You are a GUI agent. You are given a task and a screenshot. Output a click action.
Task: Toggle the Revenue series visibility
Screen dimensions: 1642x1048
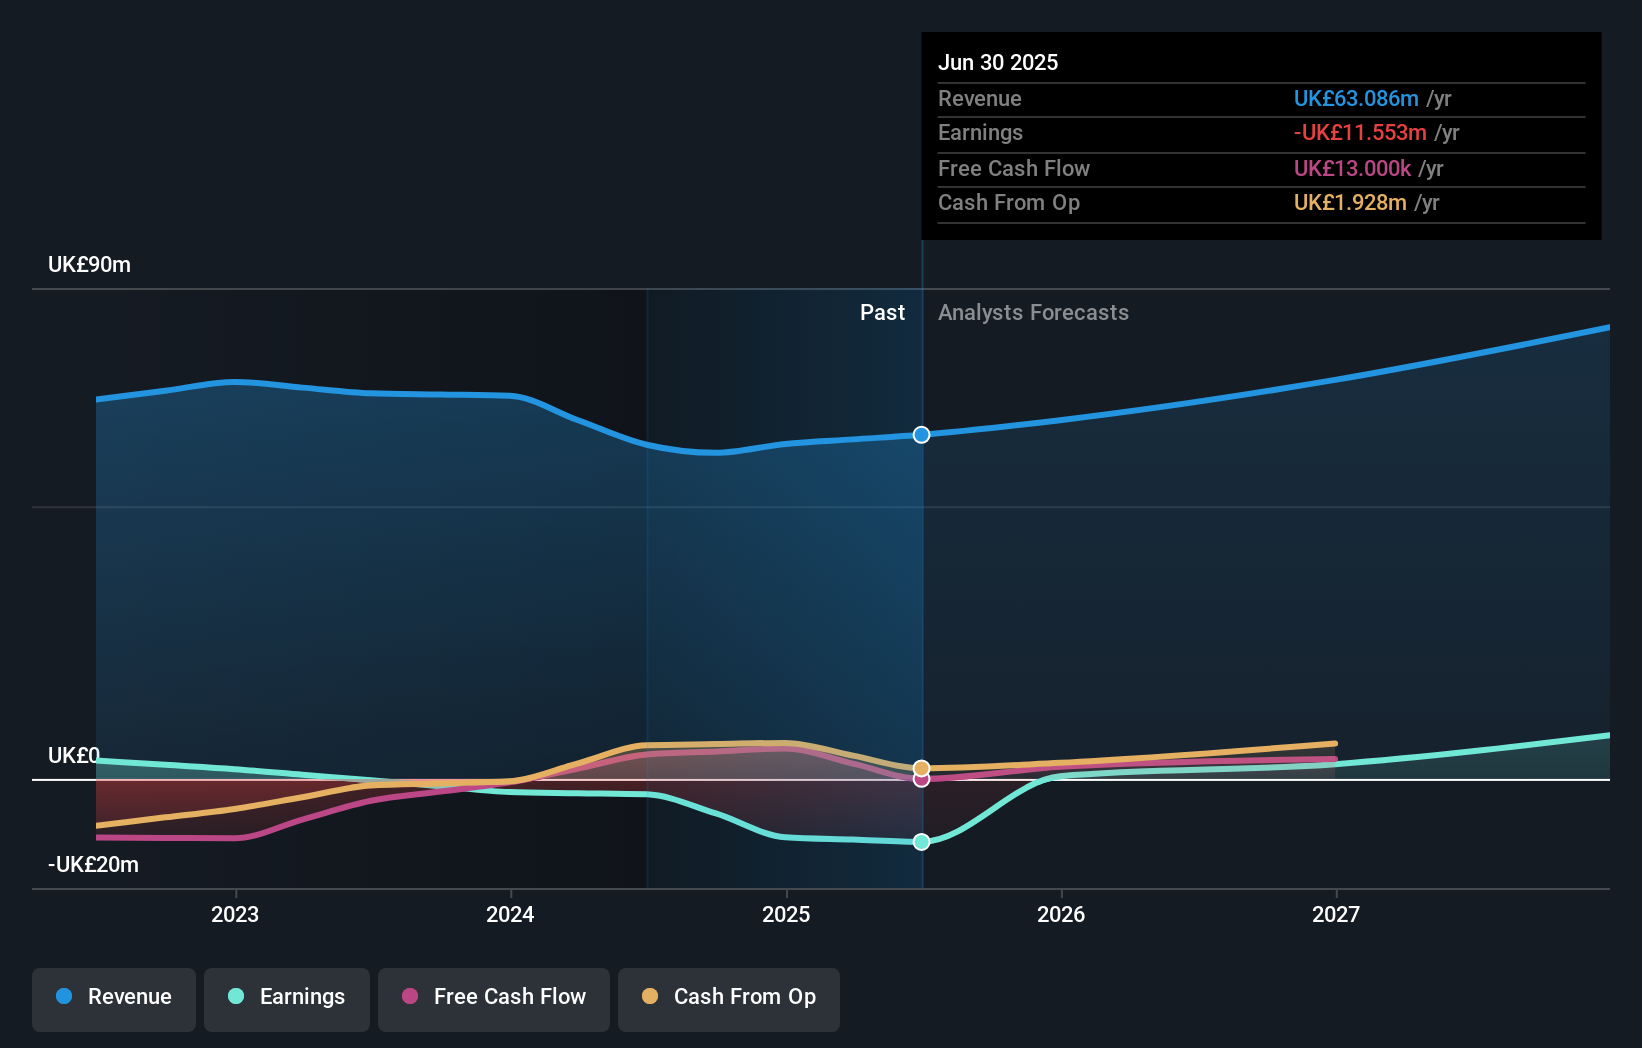click(x=113, y=997)
